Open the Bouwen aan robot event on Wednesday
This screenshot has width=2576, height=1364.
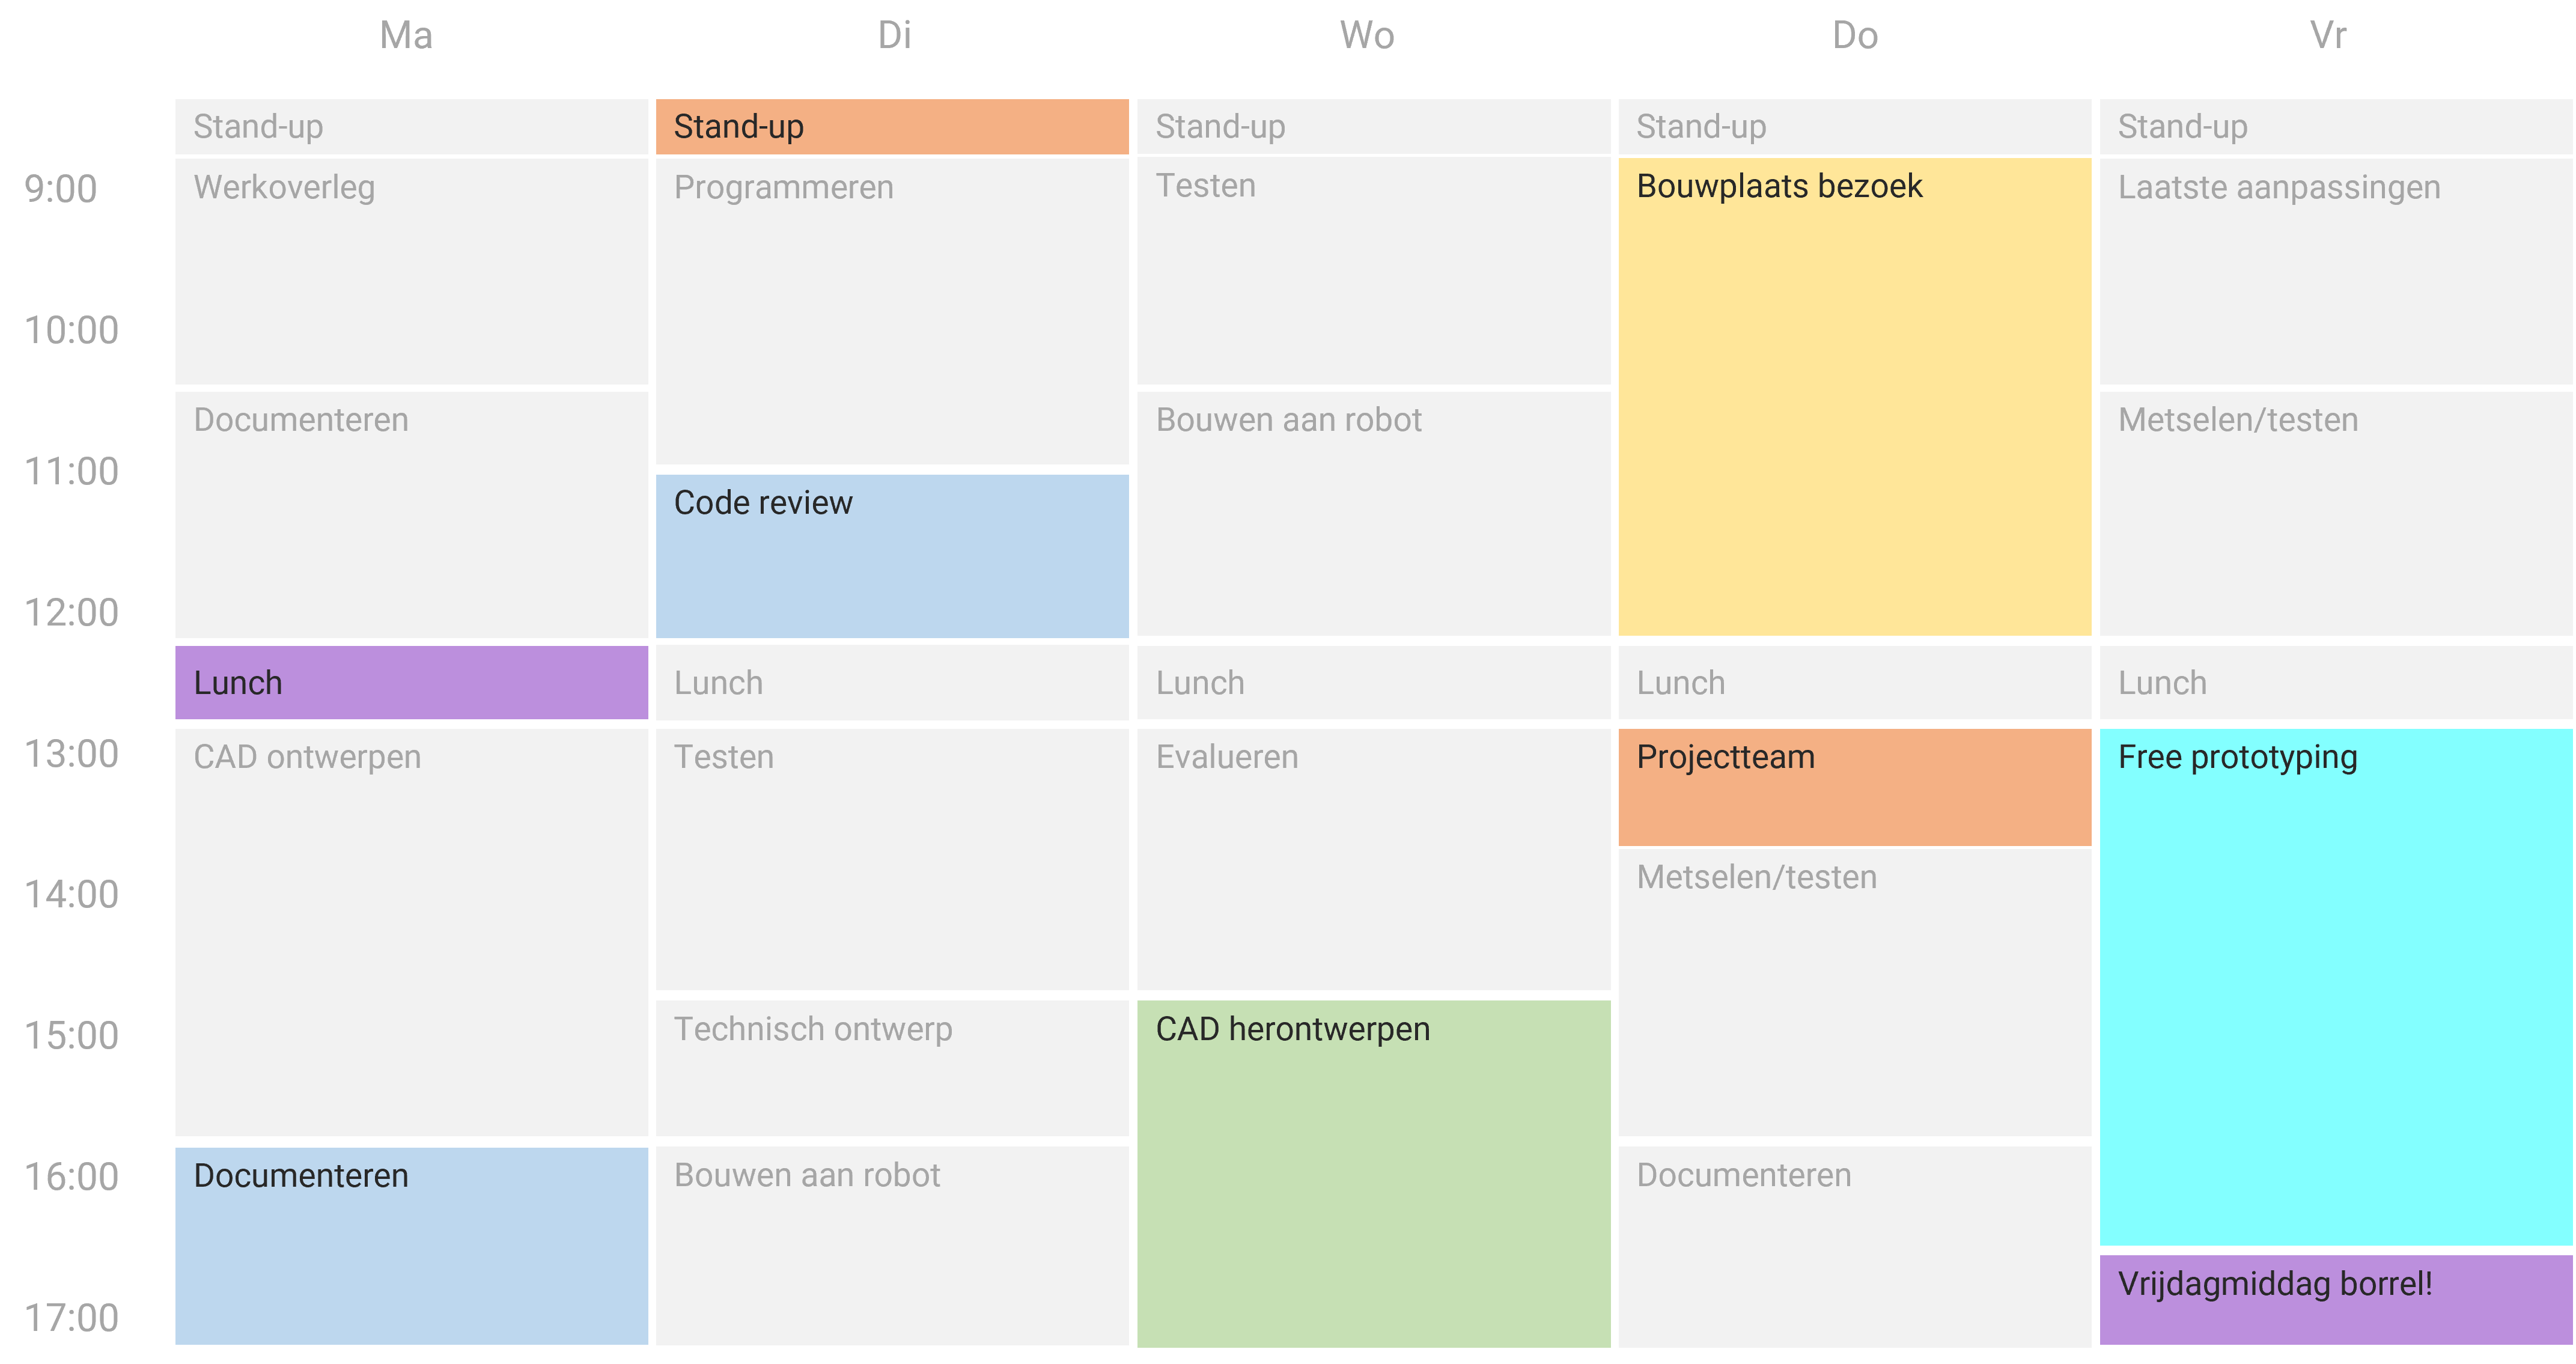pos(1374,514)
